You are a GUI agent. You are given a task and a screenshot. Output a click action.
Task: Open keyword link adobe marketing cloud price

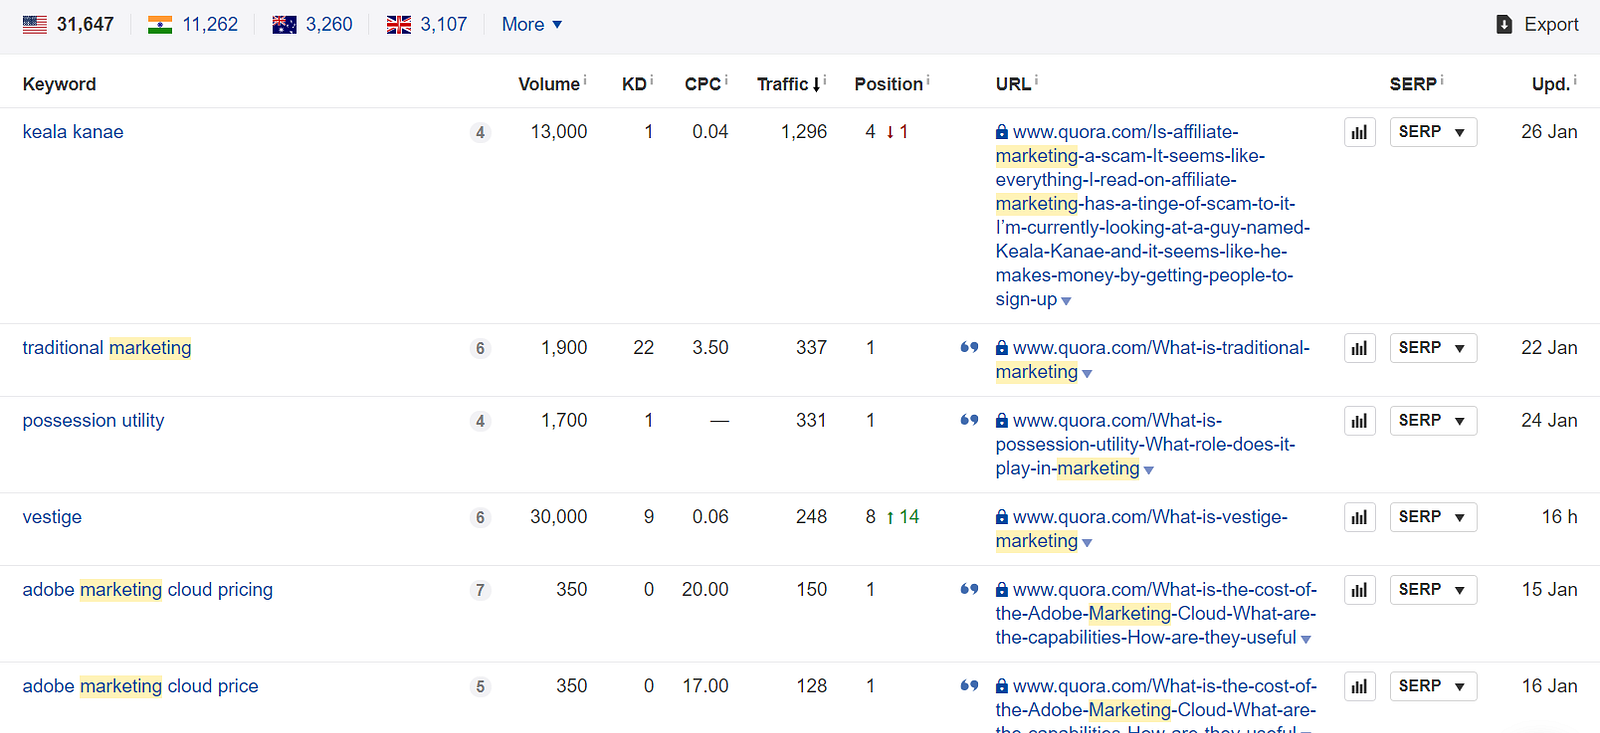[140, 686]
